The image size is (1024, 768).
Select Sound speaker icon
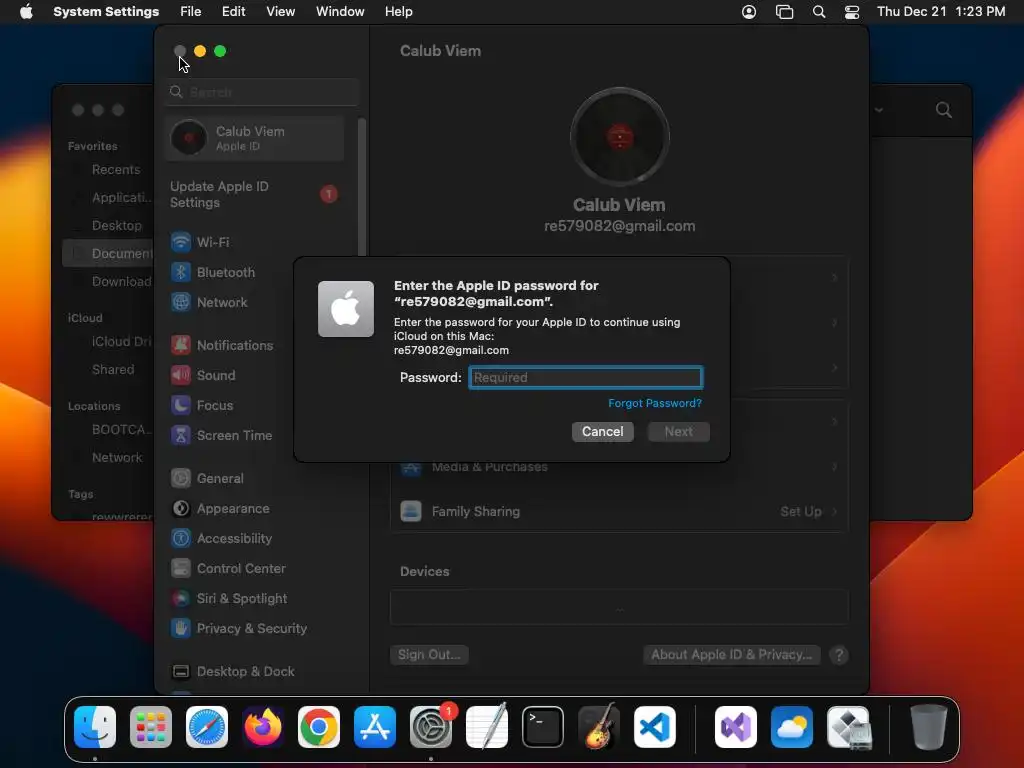tap(181, 375)
